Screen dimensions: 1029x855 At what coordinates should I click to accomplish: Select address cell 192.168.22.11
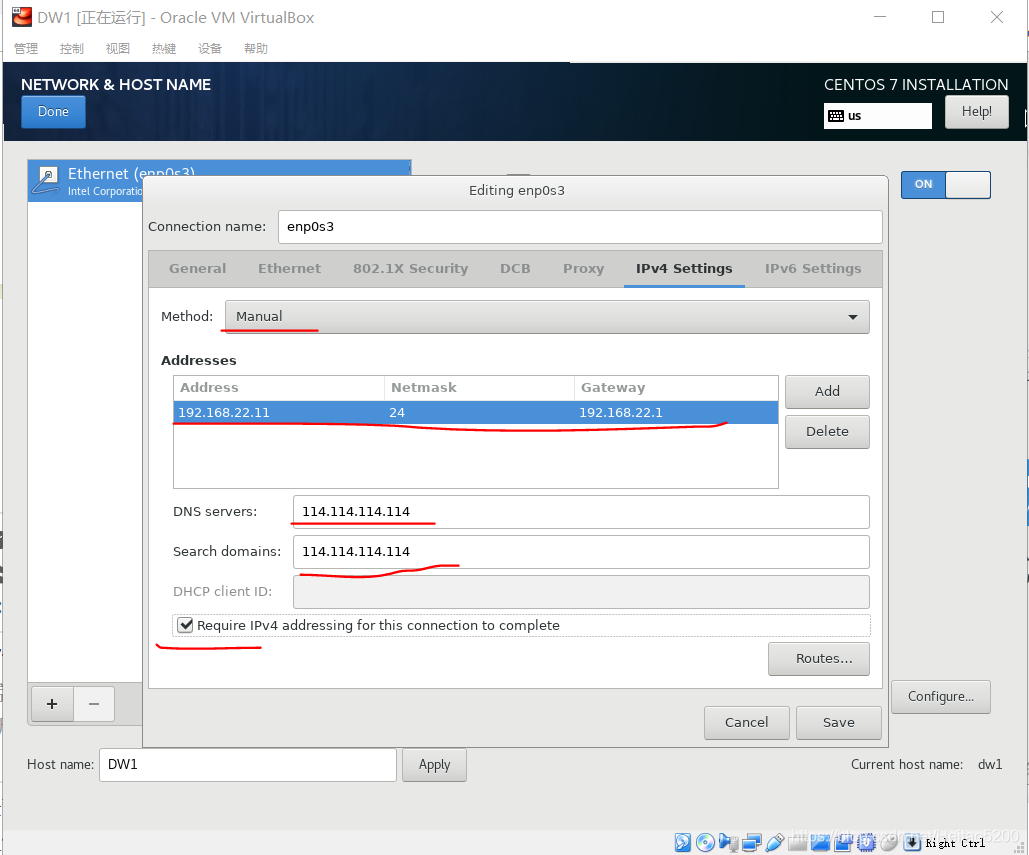pyautogui.click(x=224, y=413)
